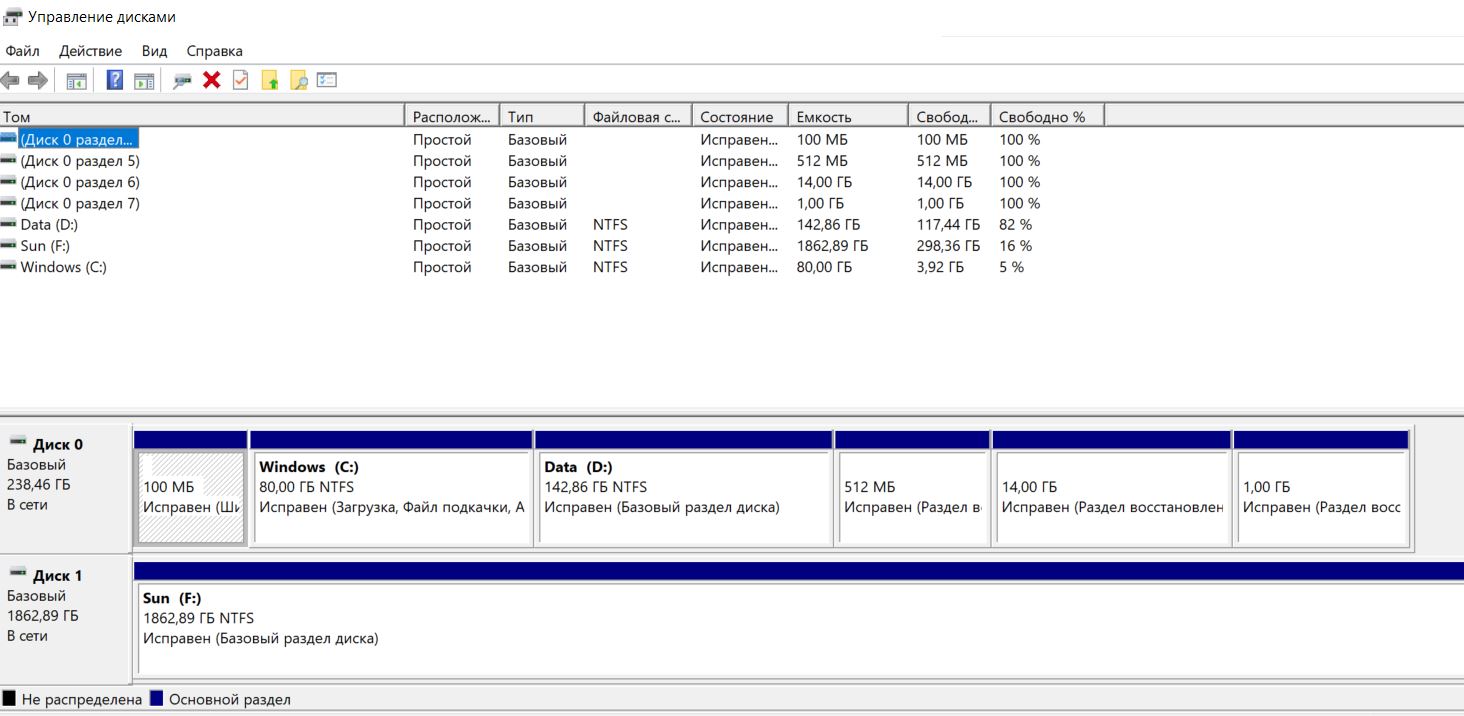The height and width of the screenshot is (716, 1464).
Task: Click the red X delete icon
Action: click(211, 80)
